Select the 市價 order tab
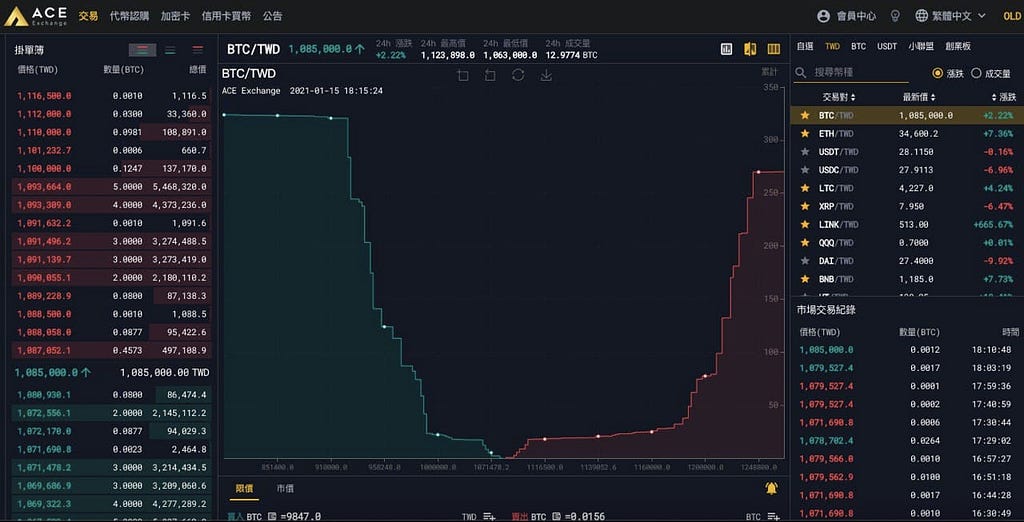Viewport: 1024px width, 522px height. pos(285,488)
